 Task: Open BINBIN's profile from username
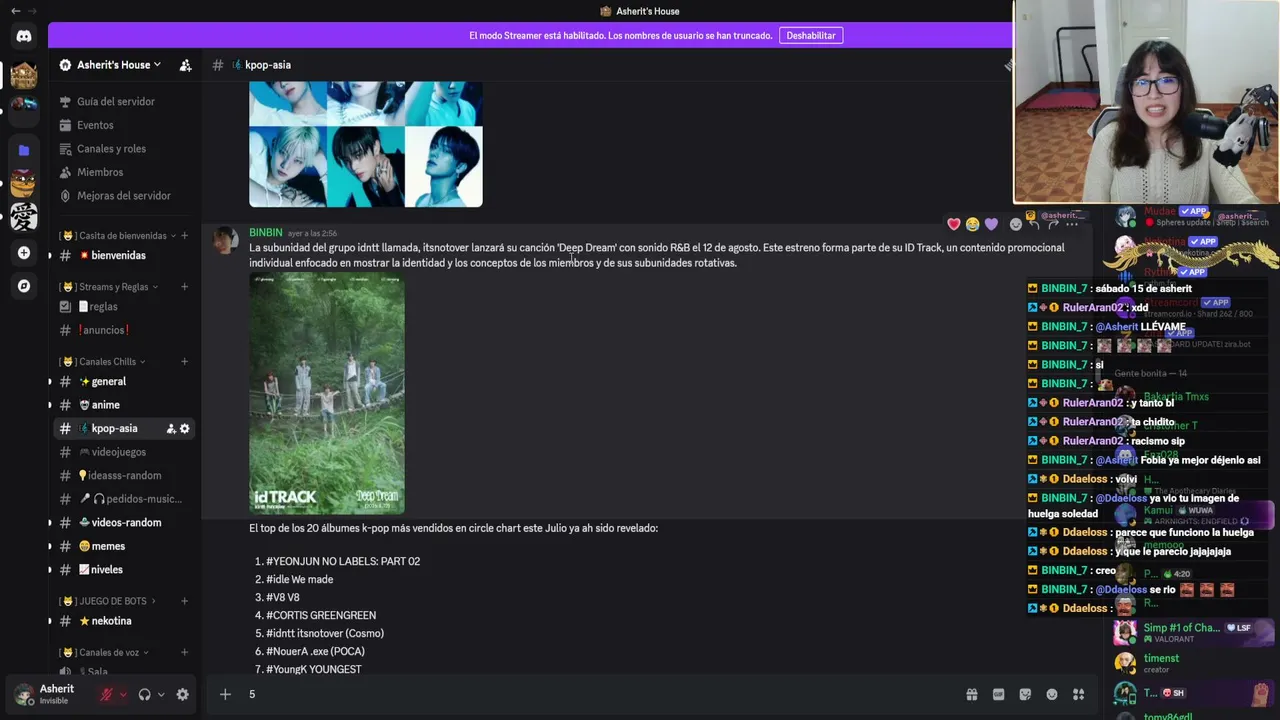[x=266, y=233]
